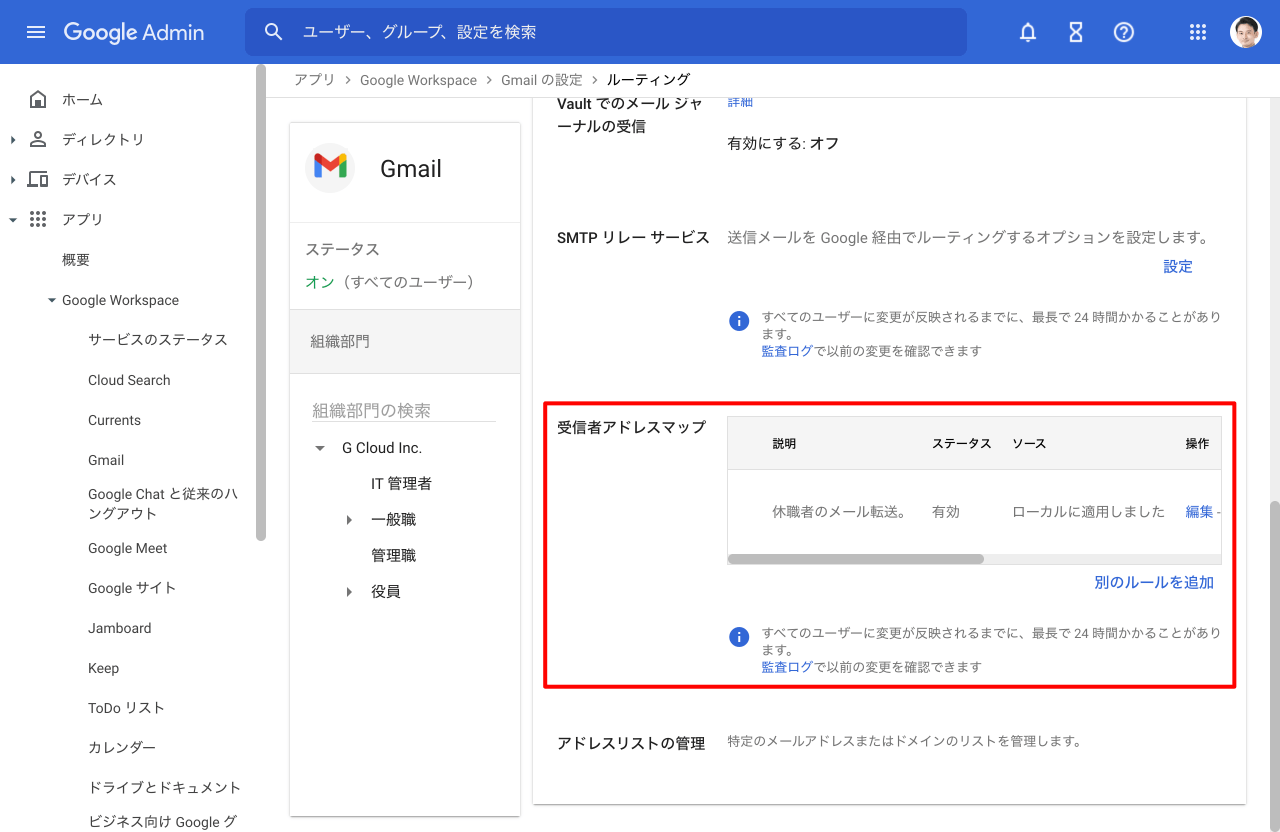The image size is (1280, 832).
Task: Click the Home house icon in the sidebar
Action: pyautogui.click(x=38, y=99)
